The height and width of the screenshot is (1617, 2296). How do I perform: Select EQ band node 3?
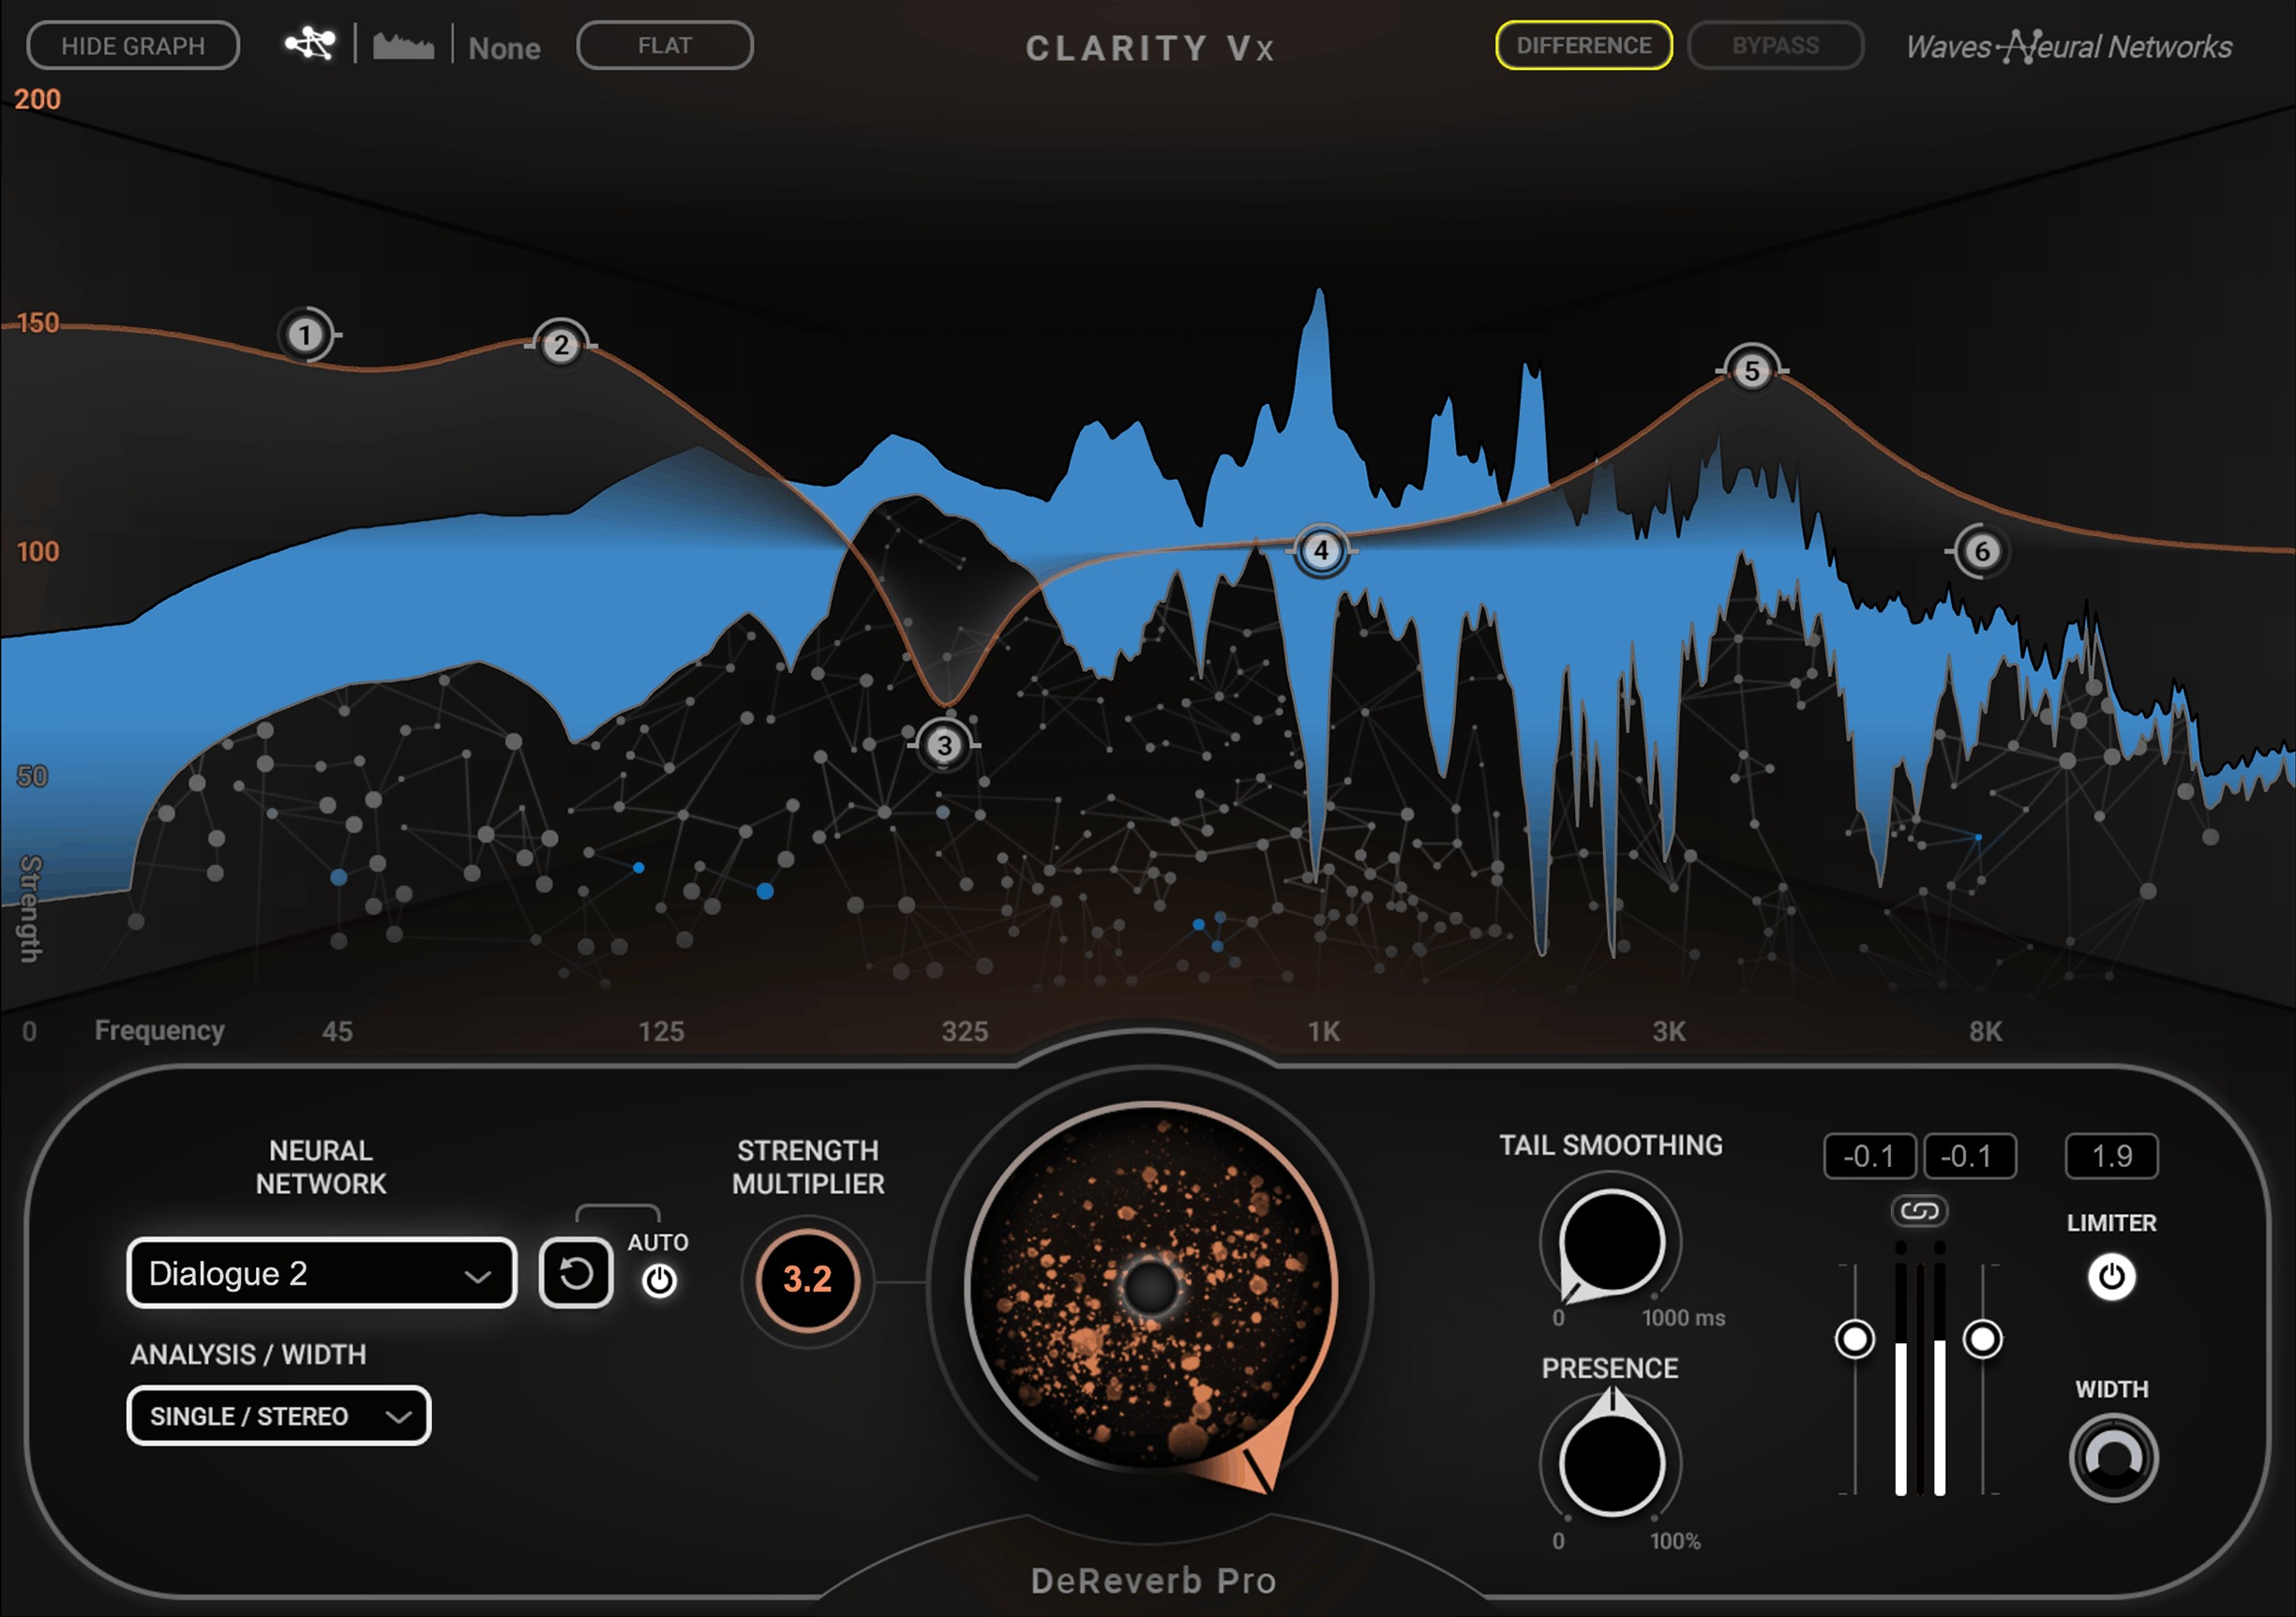tap(944, 745)
